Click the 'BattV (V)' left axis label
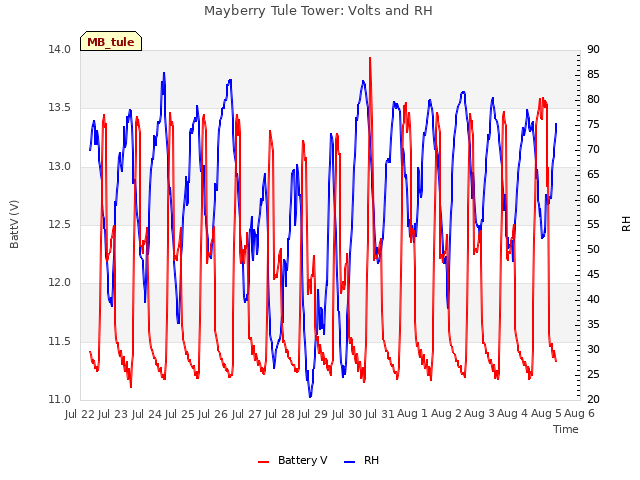Screen dimensions: 640x480 pyautogui.click(x=14, y=224)
